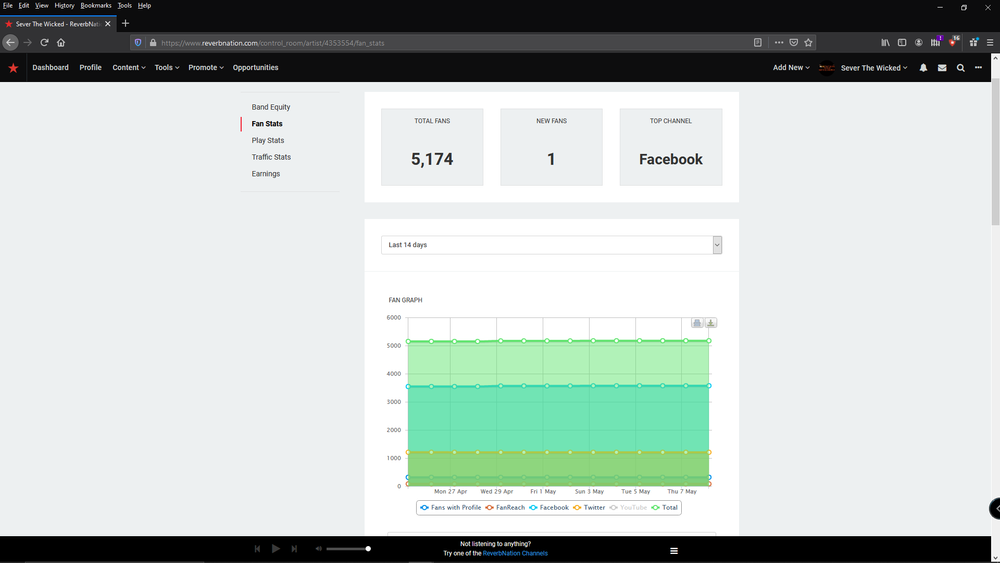The image size is (1000, 563).
Task: Open the messages envelope icon
Action: click(x=942, y=68)
